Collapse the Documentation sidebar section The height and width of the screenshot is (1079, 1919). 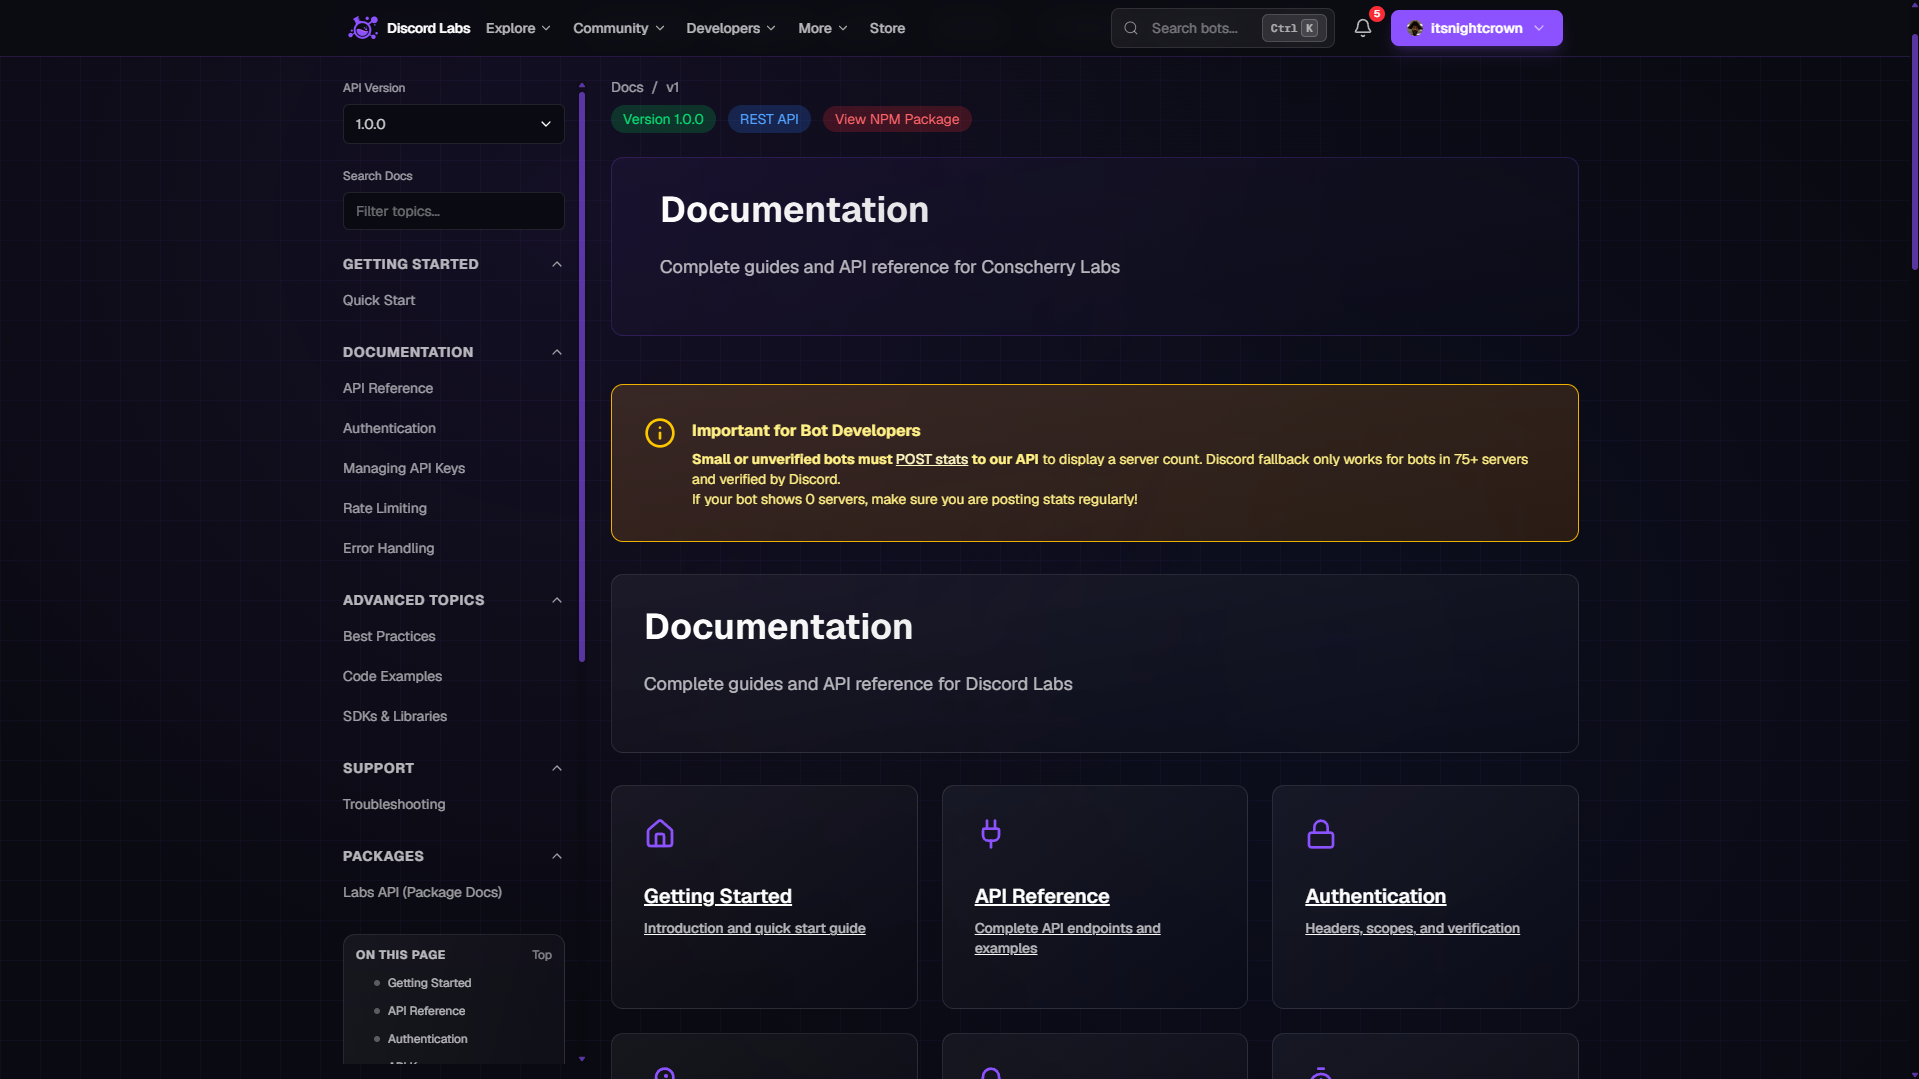coord(557,352)
